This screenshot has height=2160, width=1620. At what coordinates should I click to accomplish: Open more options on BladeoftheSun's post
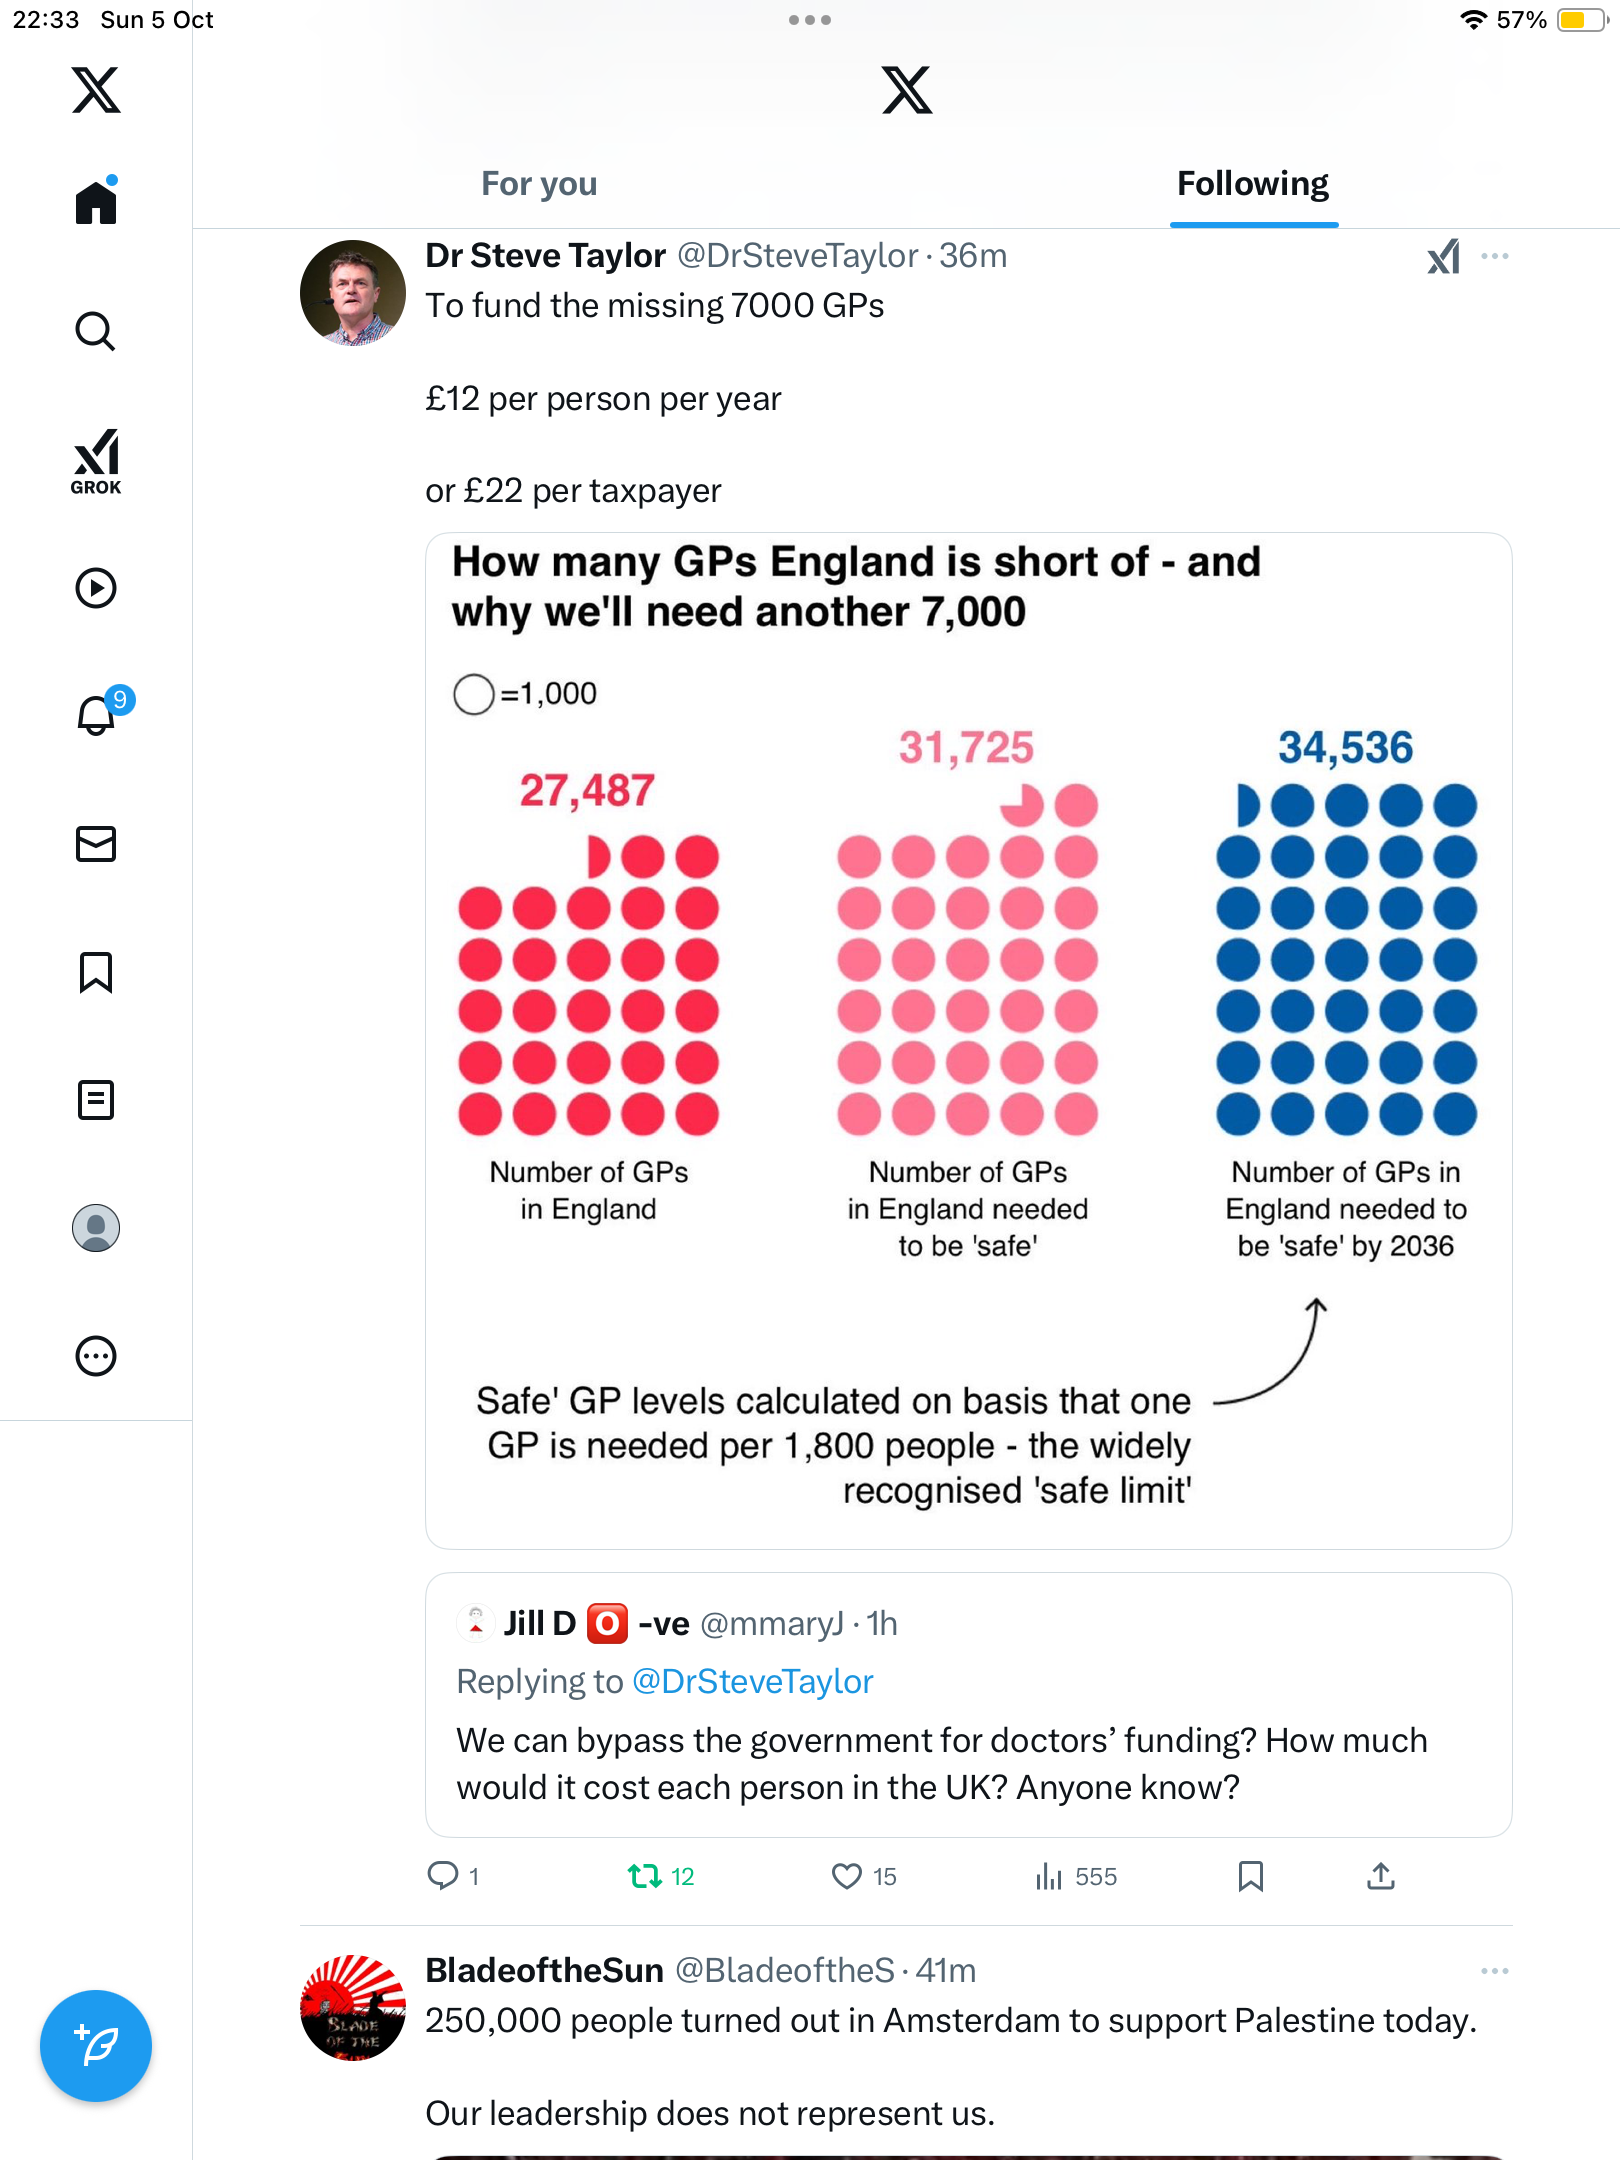point(1494,1971)
